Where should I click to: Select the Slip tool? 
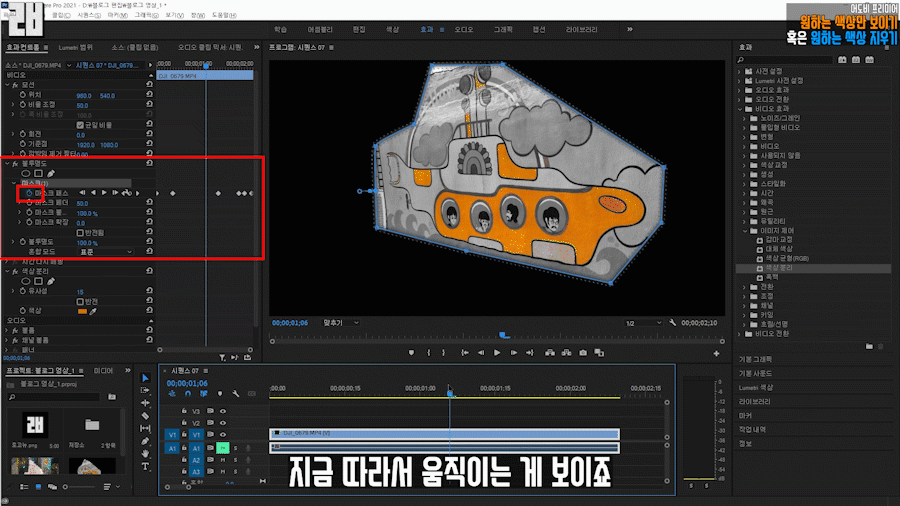click(x=145, y=429)
